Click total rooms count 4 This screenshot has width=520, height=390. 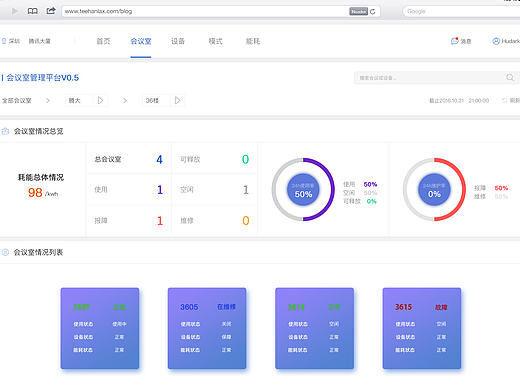[x=159, y=159]
